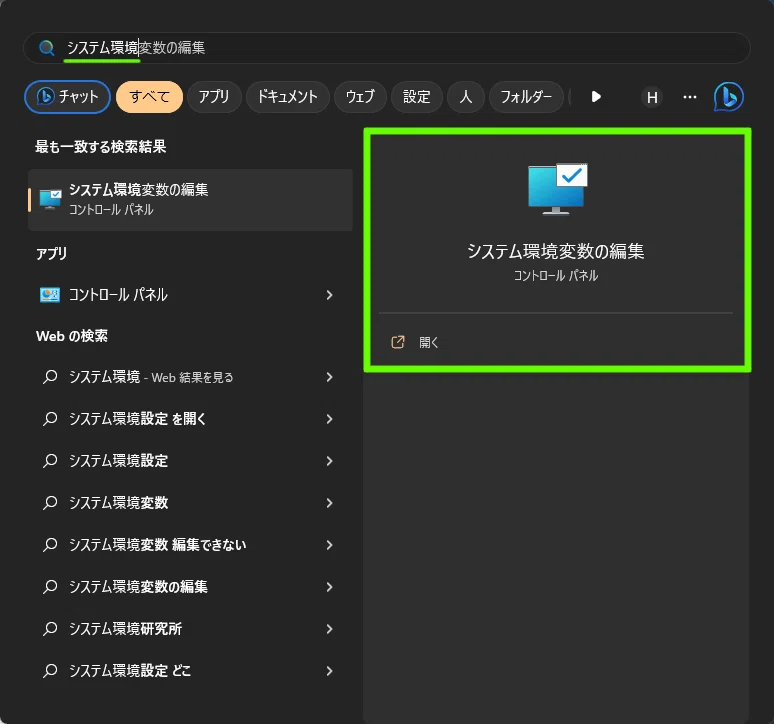Show more filters with the right arrow

pyautogui.click(x=596, y=97)
